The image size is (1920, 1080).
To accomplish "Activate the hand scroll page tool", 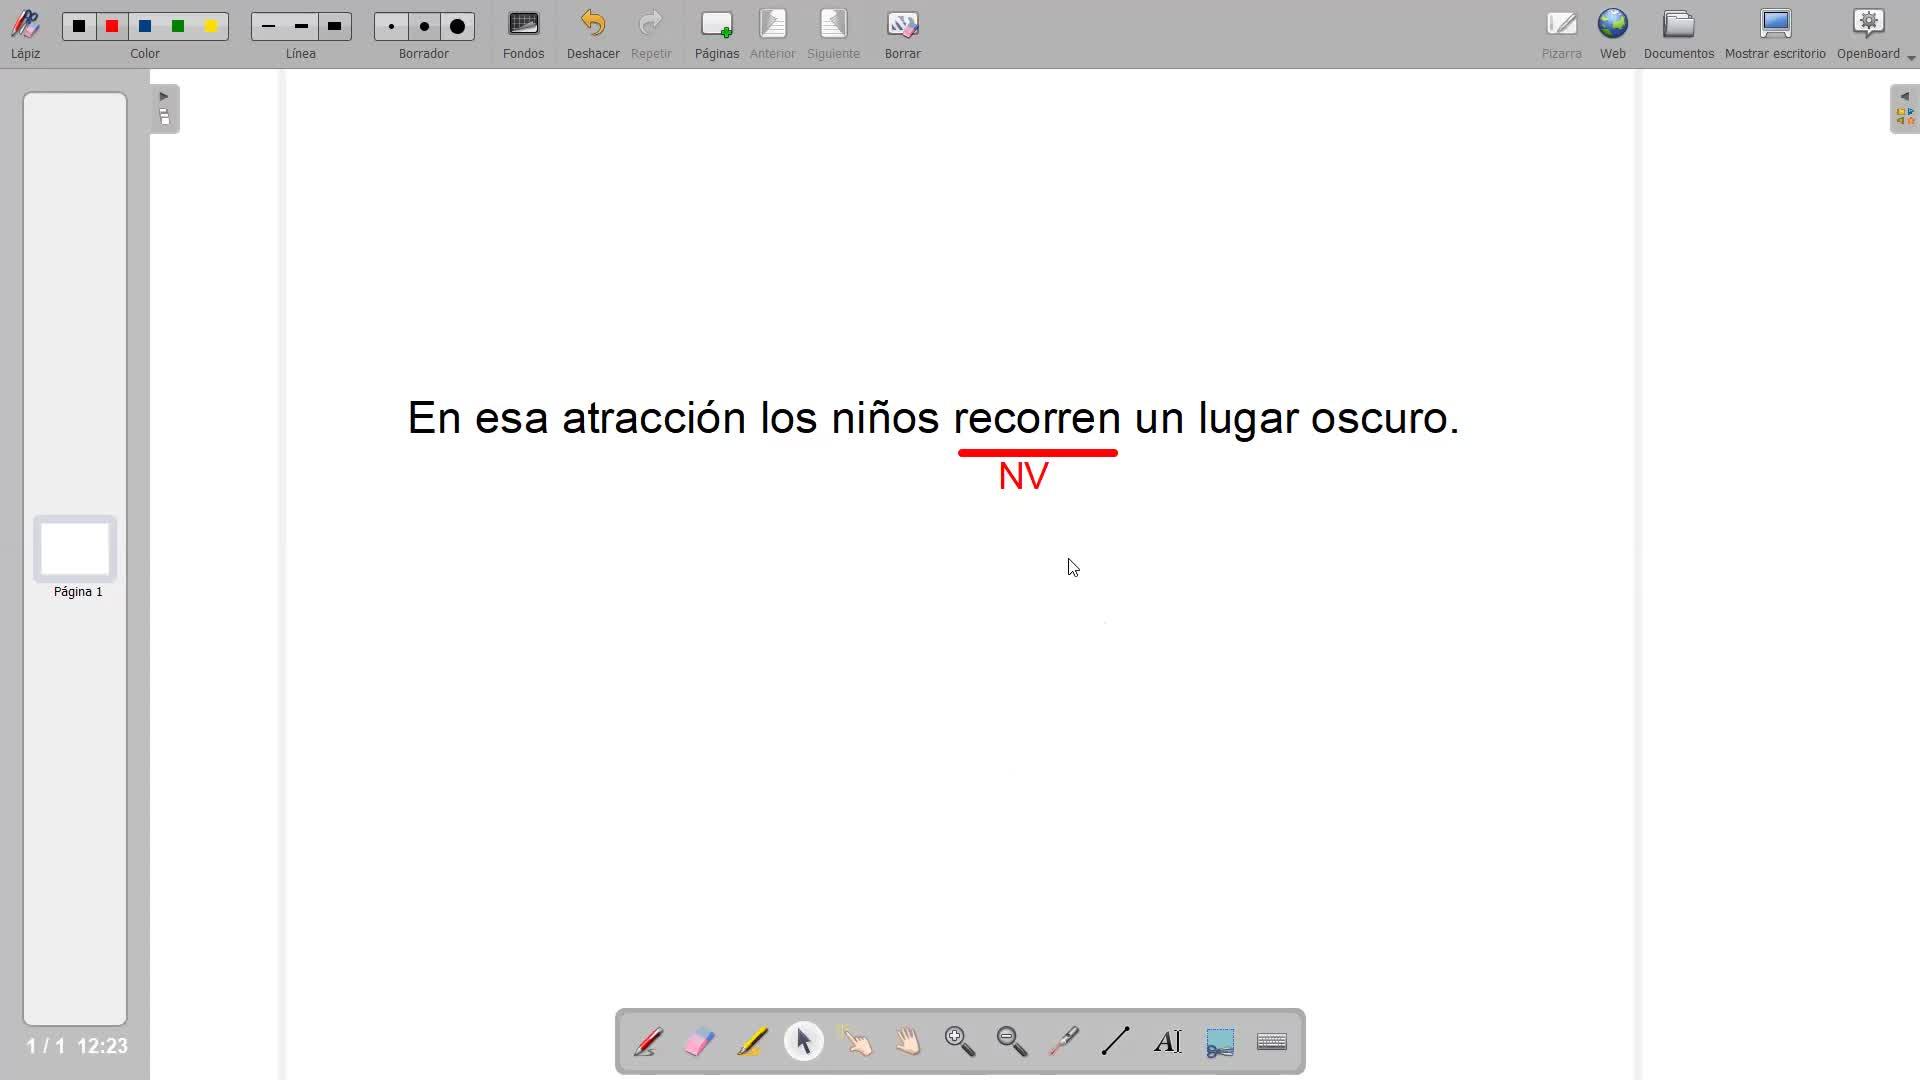I will (908, 1042).
